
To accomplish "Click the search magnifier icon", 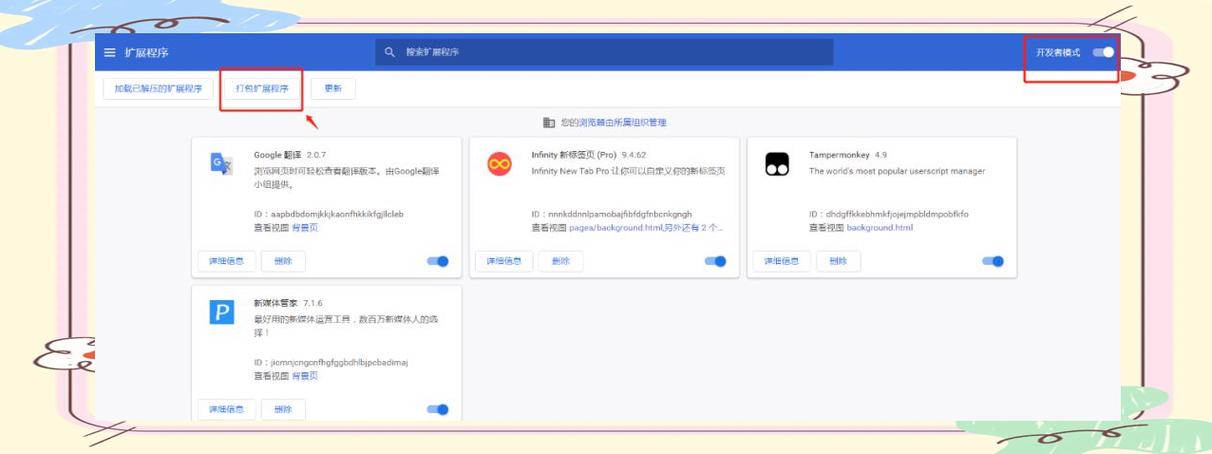I will tap(390, 52).
